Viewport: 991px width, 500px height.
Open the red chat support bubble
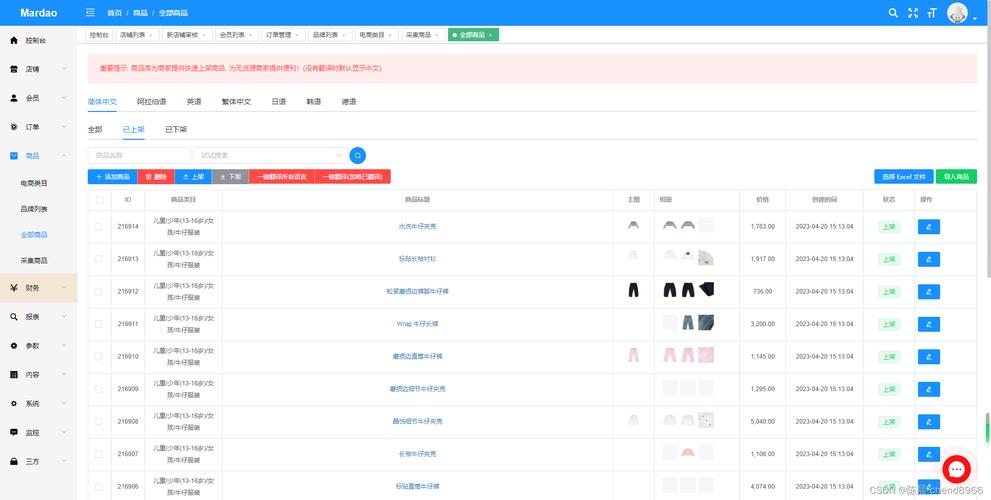pyautogui.click(x=957, y=468)
